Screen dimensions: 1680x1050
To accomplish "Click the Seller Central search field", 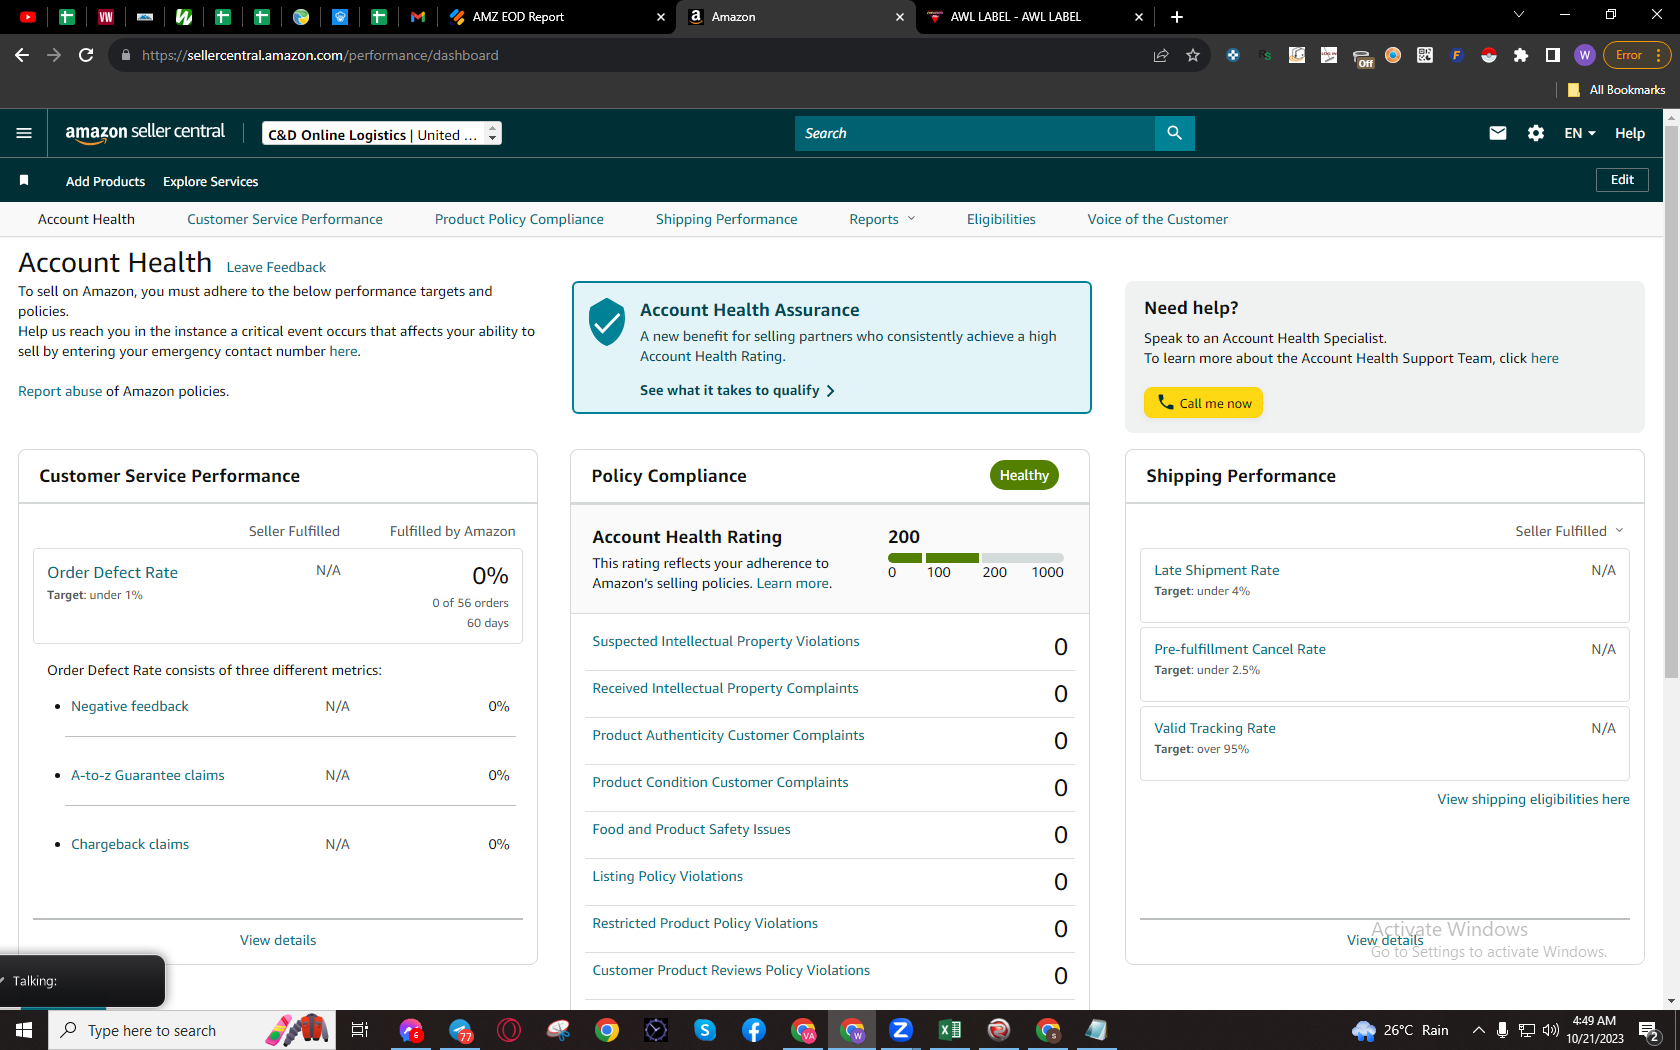I will tap(975, 133).
